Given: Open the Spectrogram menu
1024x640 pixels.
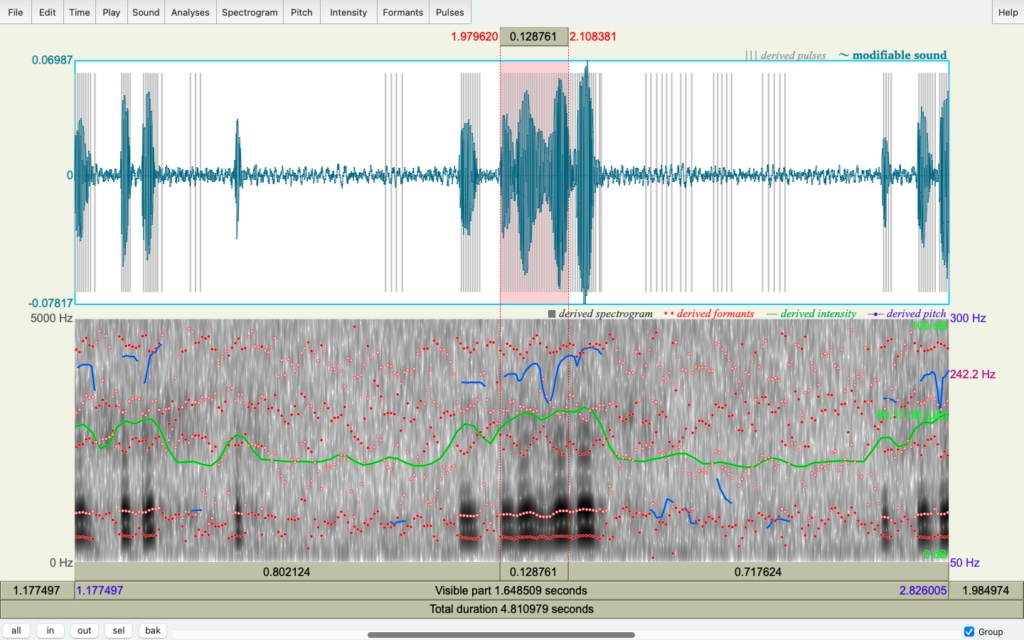Looking at the screenshot, I should point(249,12).
